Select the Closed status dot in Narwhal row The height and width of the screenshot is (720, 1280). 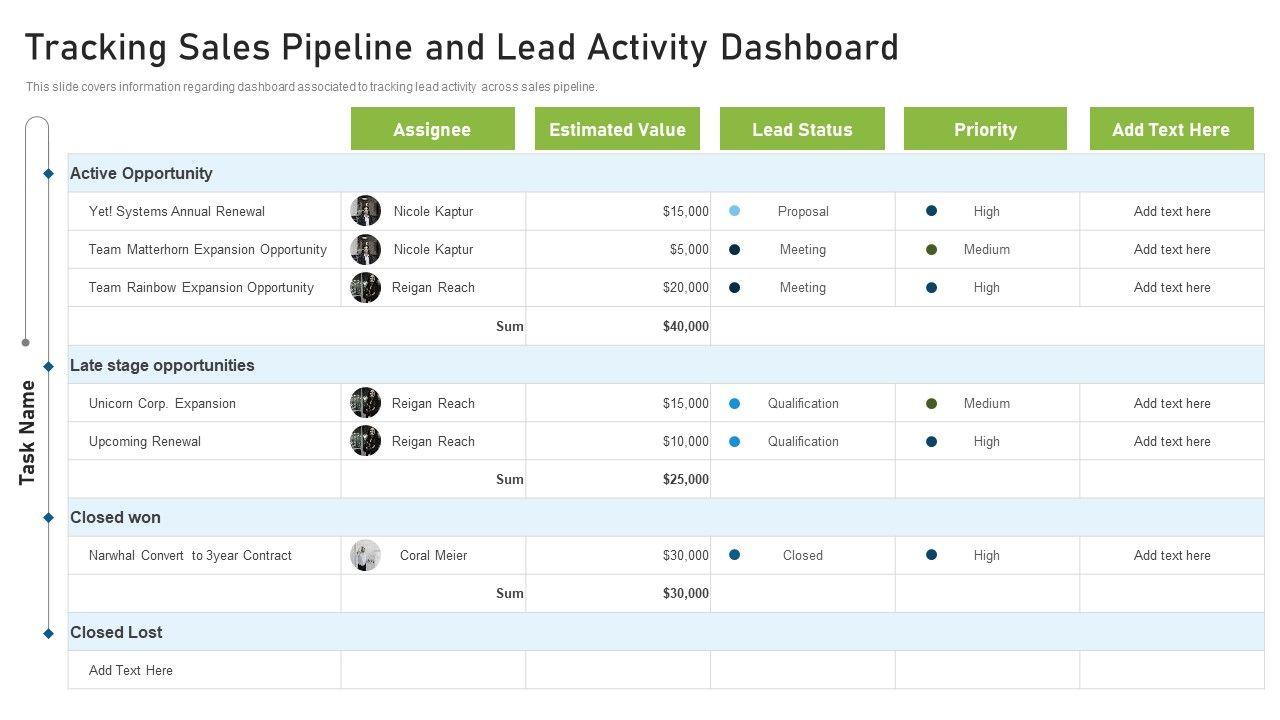[x=735, y=555]
